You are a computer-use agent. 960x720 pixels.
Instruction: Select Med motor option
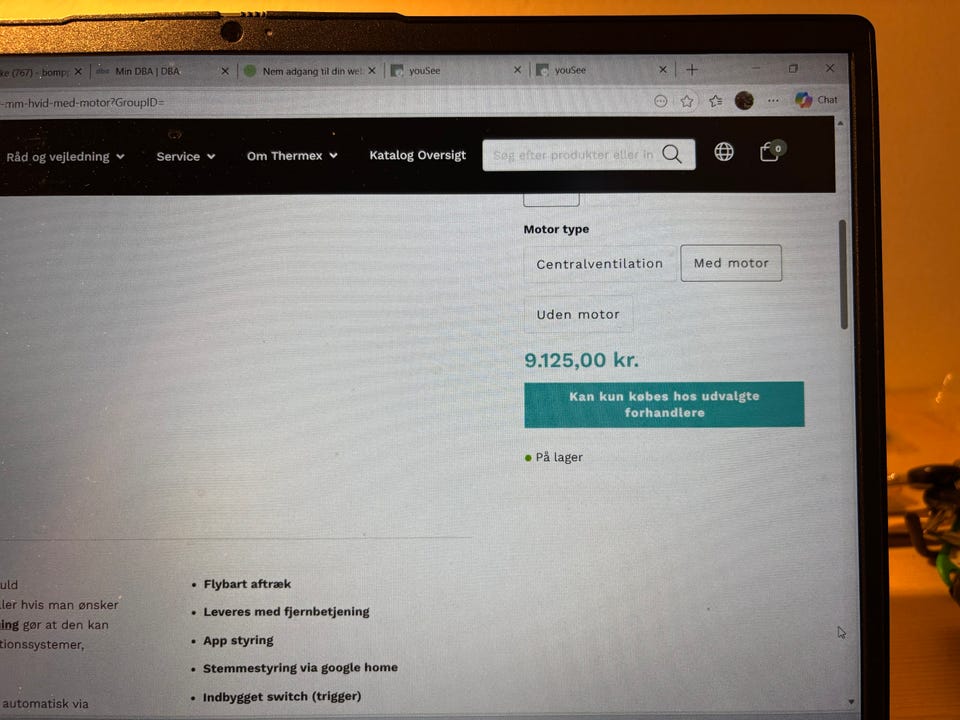tap(731, 263)
